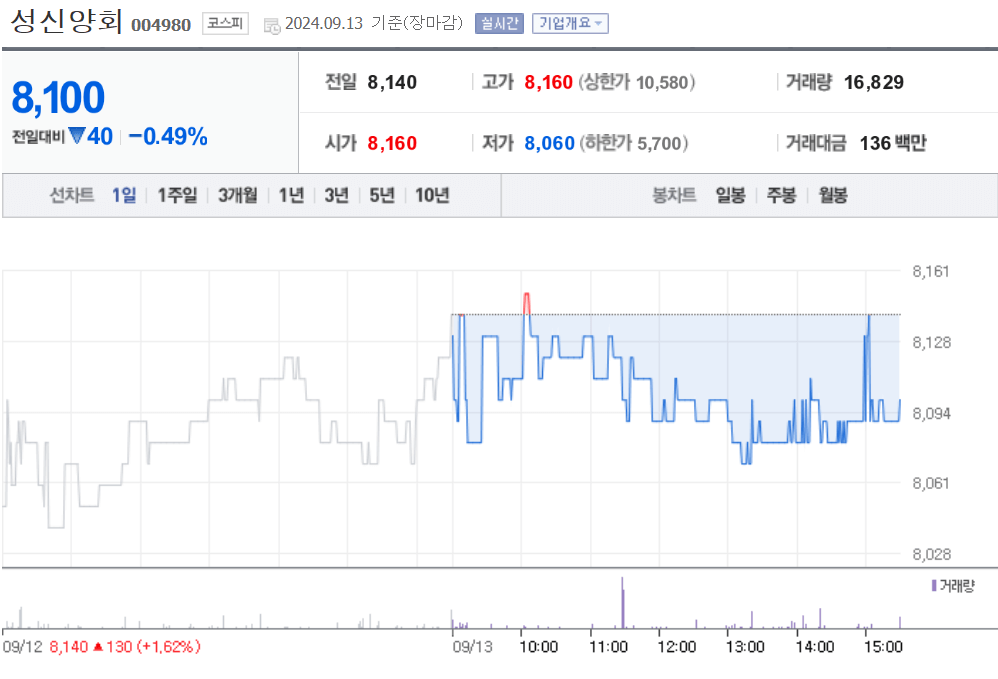The width and height of the screenshot is (998, 679).
Task: Click the 실시간 real-time button
Action: (499, 24)
